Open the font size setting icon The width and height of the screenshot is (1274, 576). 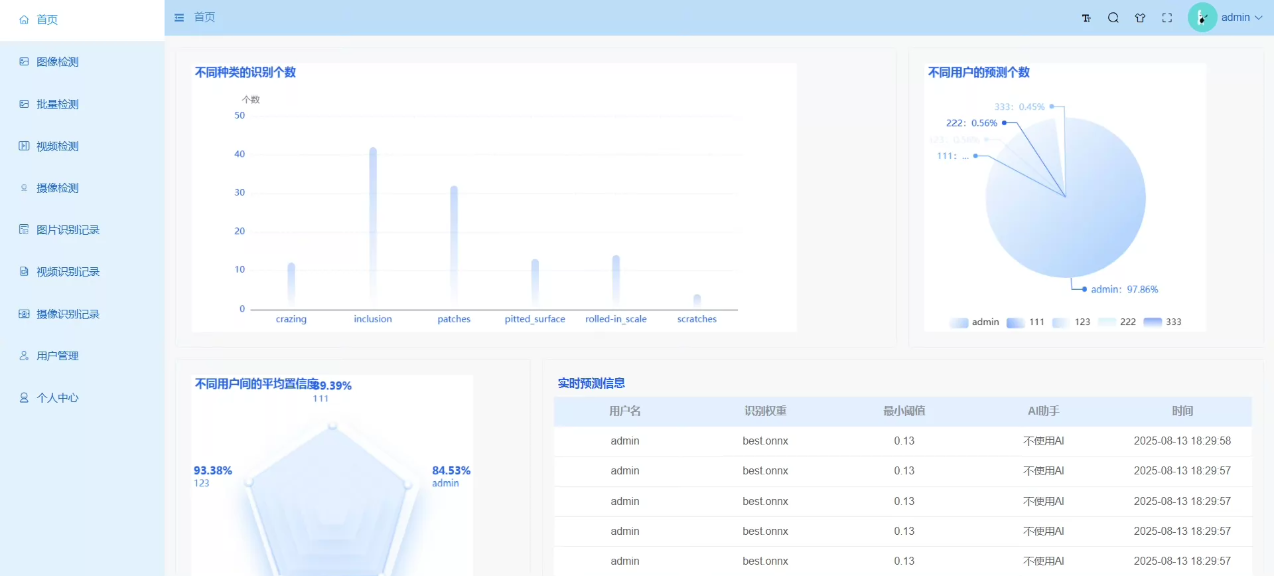point(1086,17)
